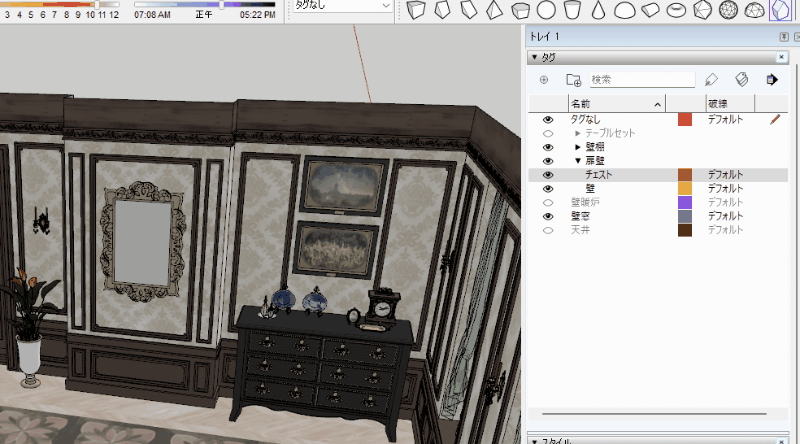Collapse the タグ panel section
Image resolution: width=800 pixels, height=444 pixels.
point(534,57)
